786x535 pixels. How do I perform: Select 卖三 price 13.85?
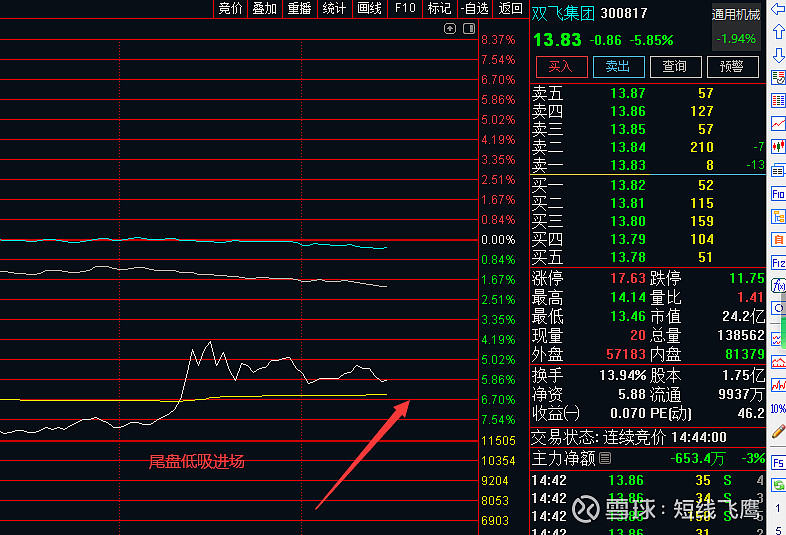[x=628, y=129]
